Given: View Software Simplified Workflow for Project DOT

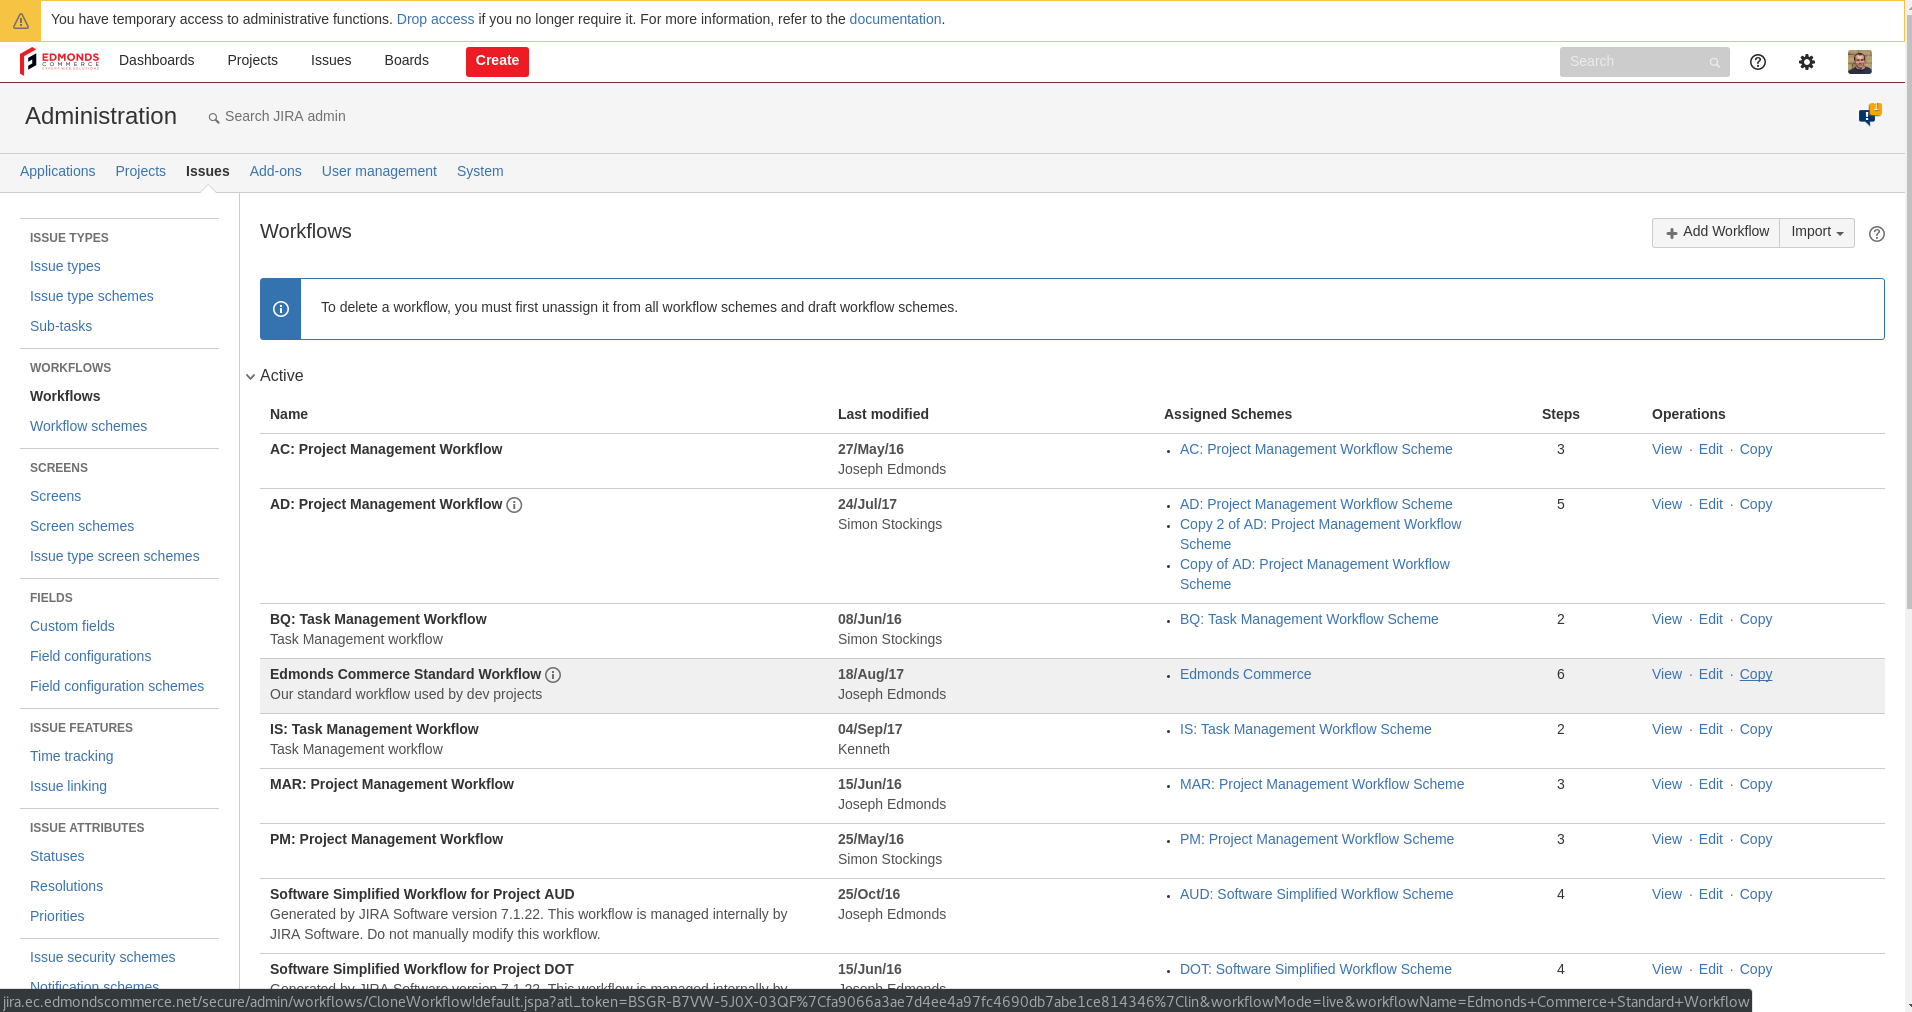Looking at the screenshot, I should coord(1667,969).
